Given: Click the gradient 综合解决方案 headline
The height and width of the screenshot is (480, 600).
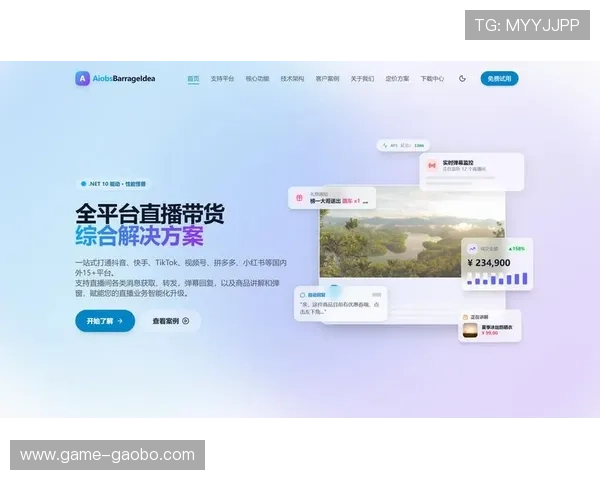Looking at the screenshot, I should [x=139, y=236].
